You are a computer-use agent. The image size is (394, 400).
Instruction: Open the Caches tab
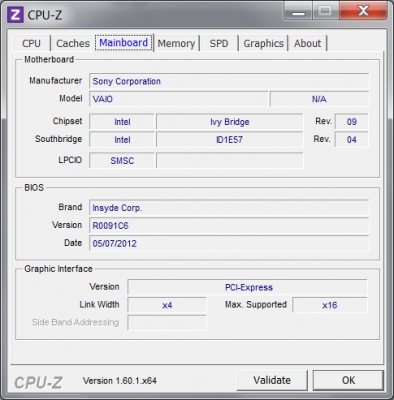point(73,43)
